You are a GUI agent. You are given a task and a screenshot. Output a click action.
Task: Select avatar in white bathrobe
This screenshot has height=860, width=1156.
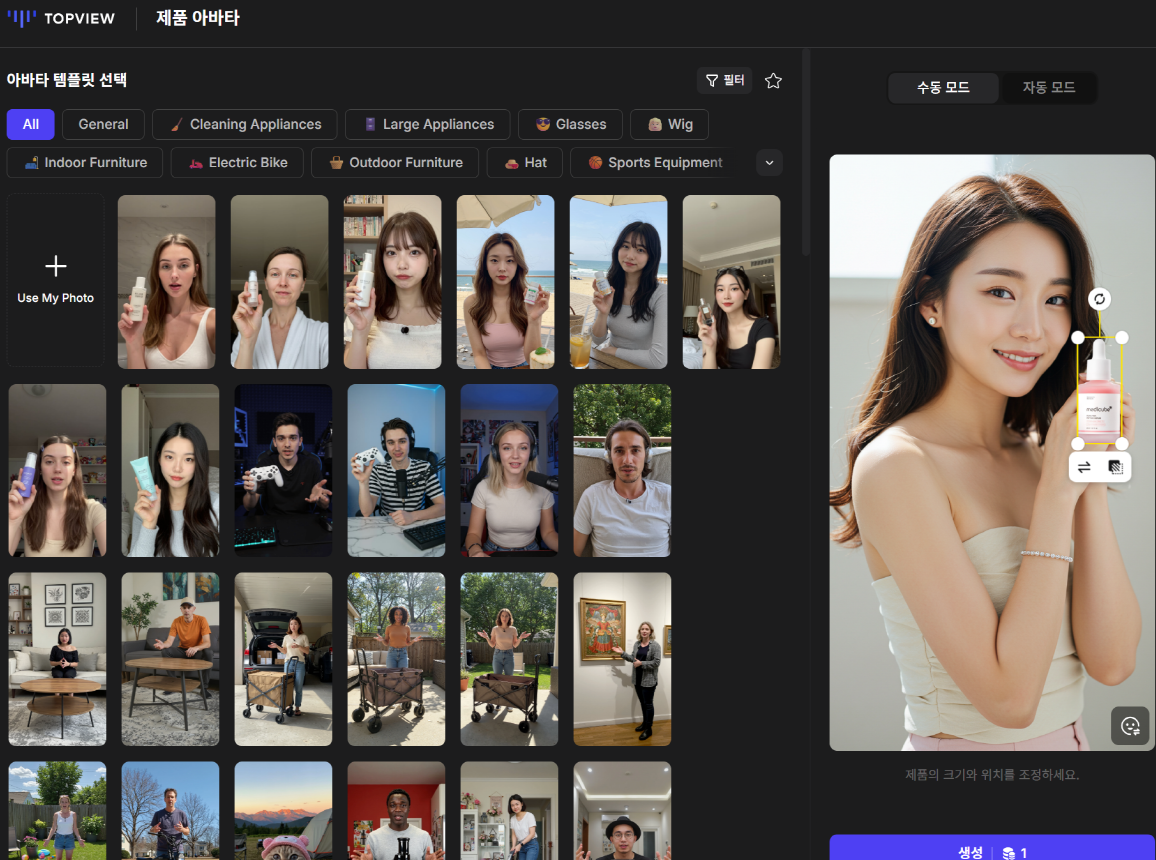click(279, 282)
